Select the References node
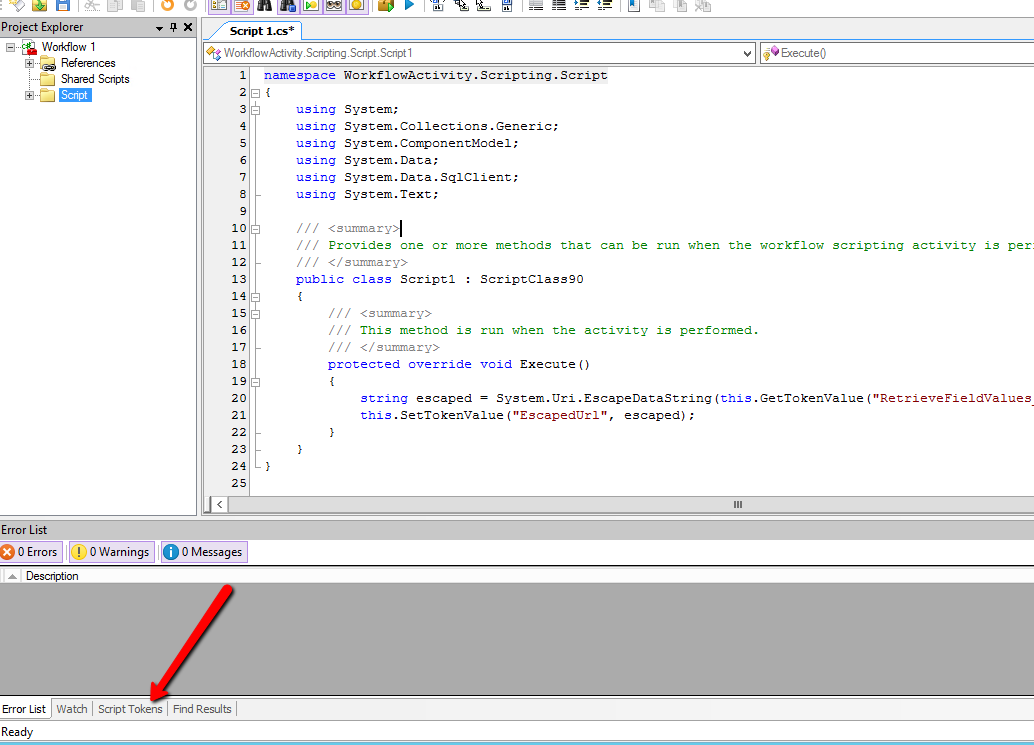The image size is (1034, 745). 88,63
